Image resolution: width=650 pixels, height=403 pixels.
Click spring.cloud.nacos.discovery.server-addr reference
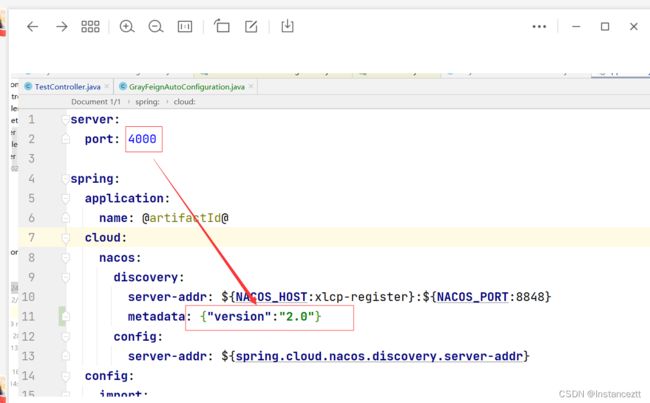coord(379,356)
